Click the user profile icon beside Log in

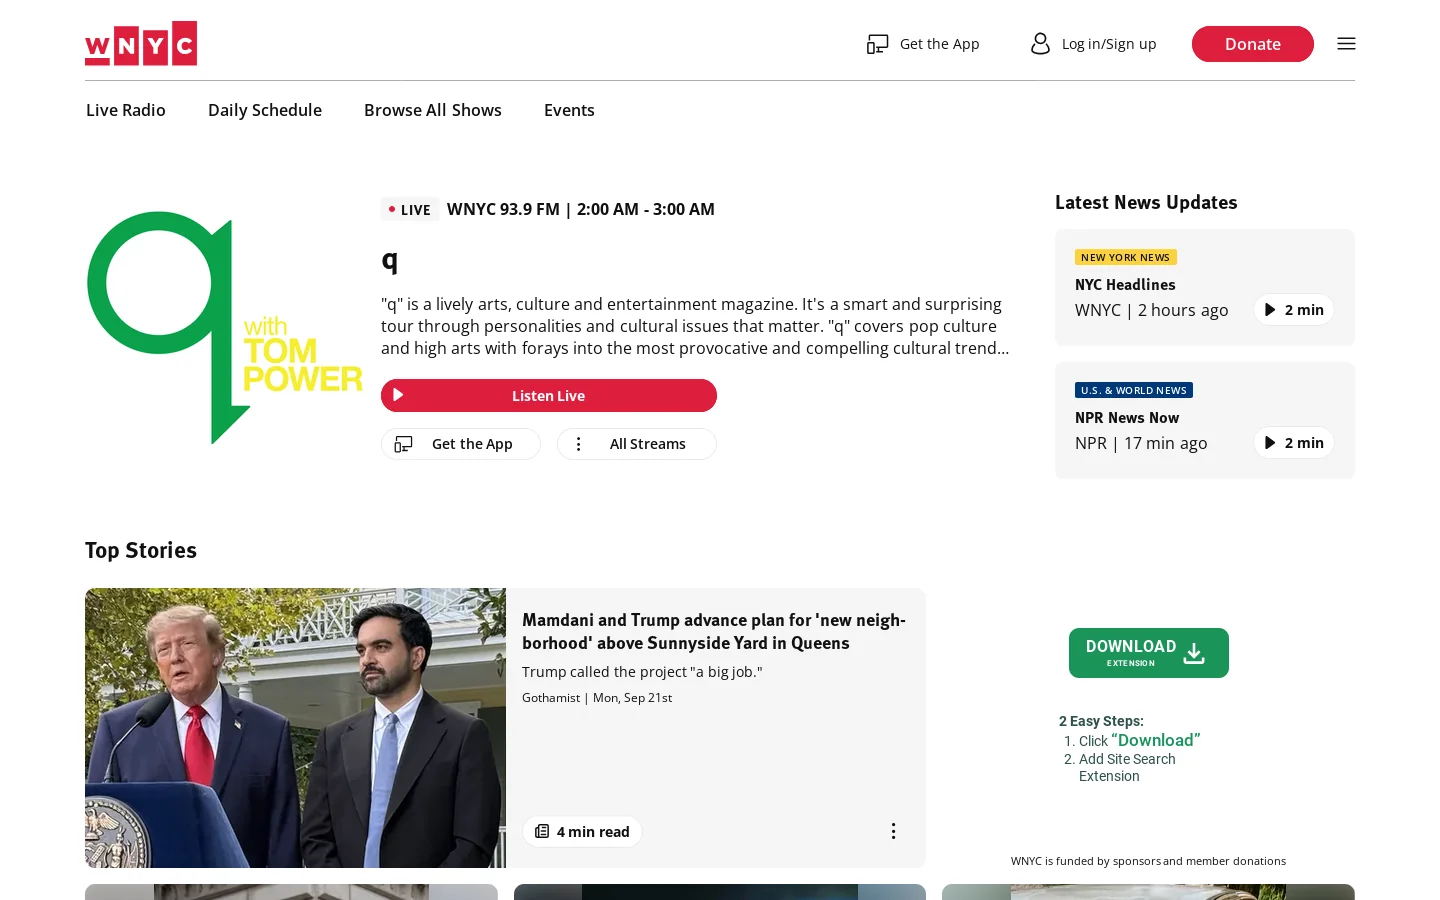point(1040,44)
